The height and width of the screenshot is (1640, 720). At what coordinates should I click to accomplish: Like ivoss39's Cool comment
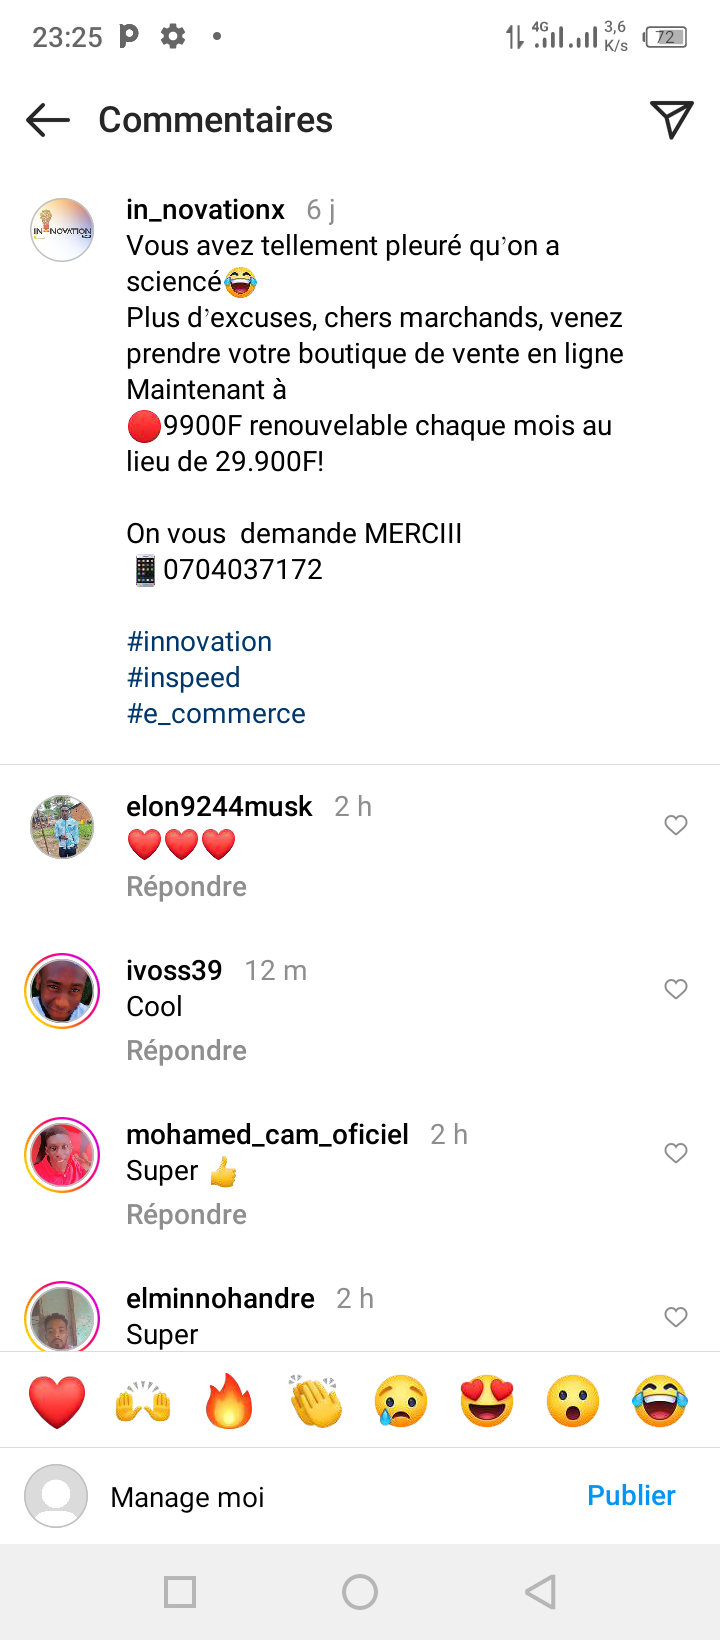(x=676, y=989)
